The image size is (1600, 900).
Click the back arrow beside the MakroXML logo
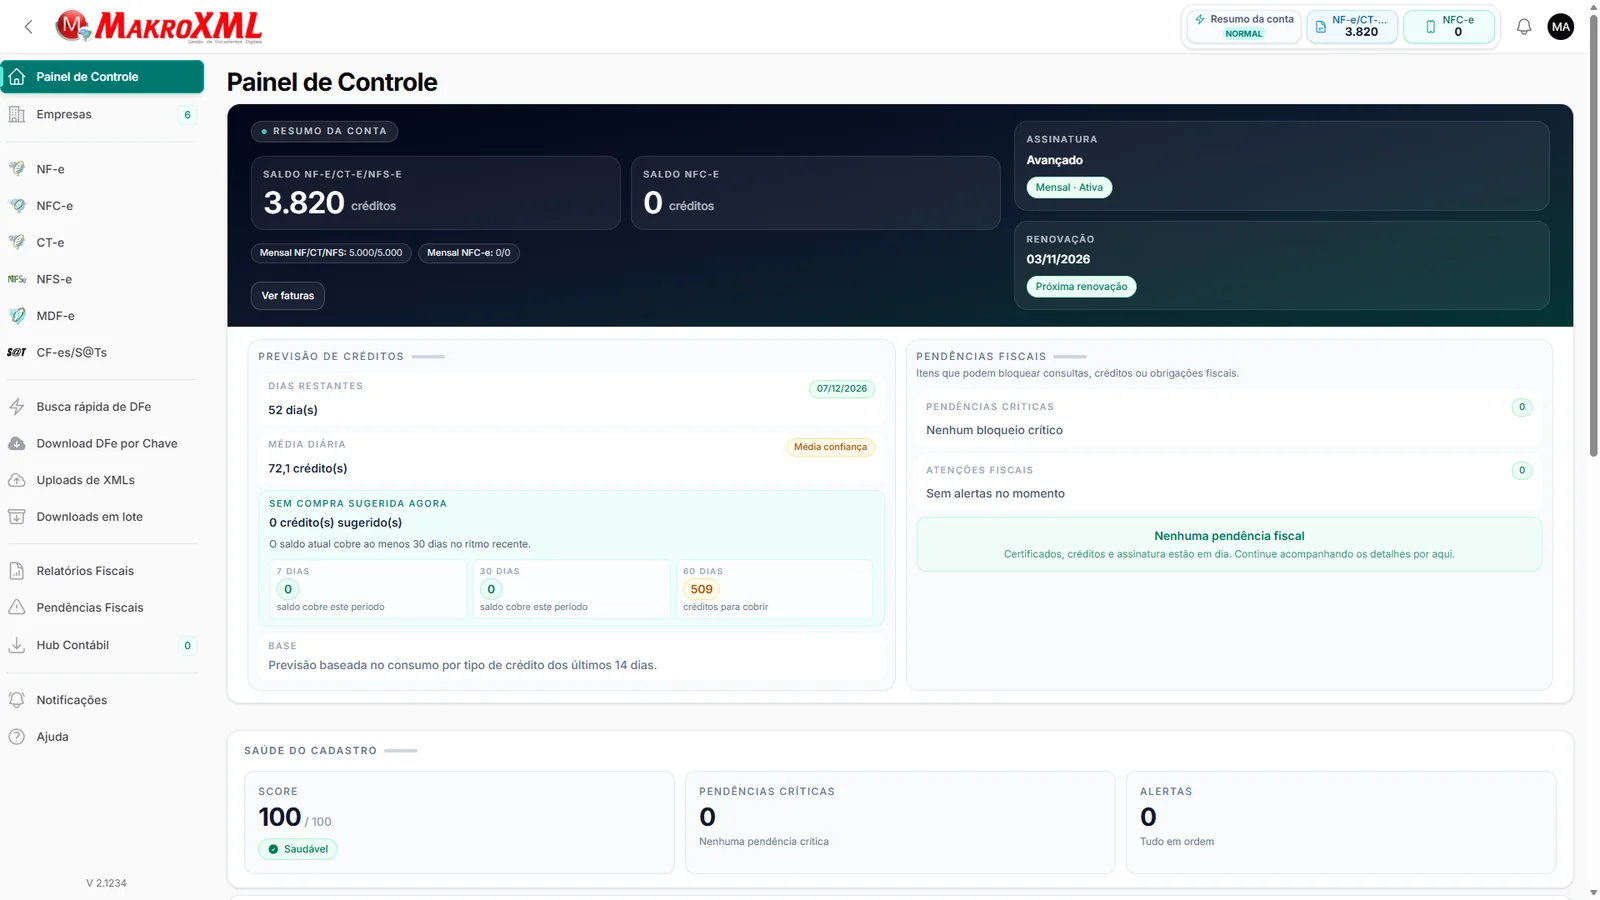[28, 27]
